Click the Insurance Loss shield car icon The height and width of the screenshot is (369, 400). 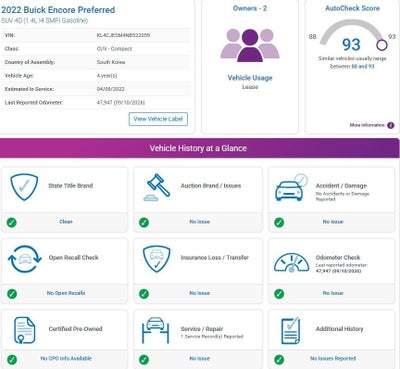tap(156, 259)
